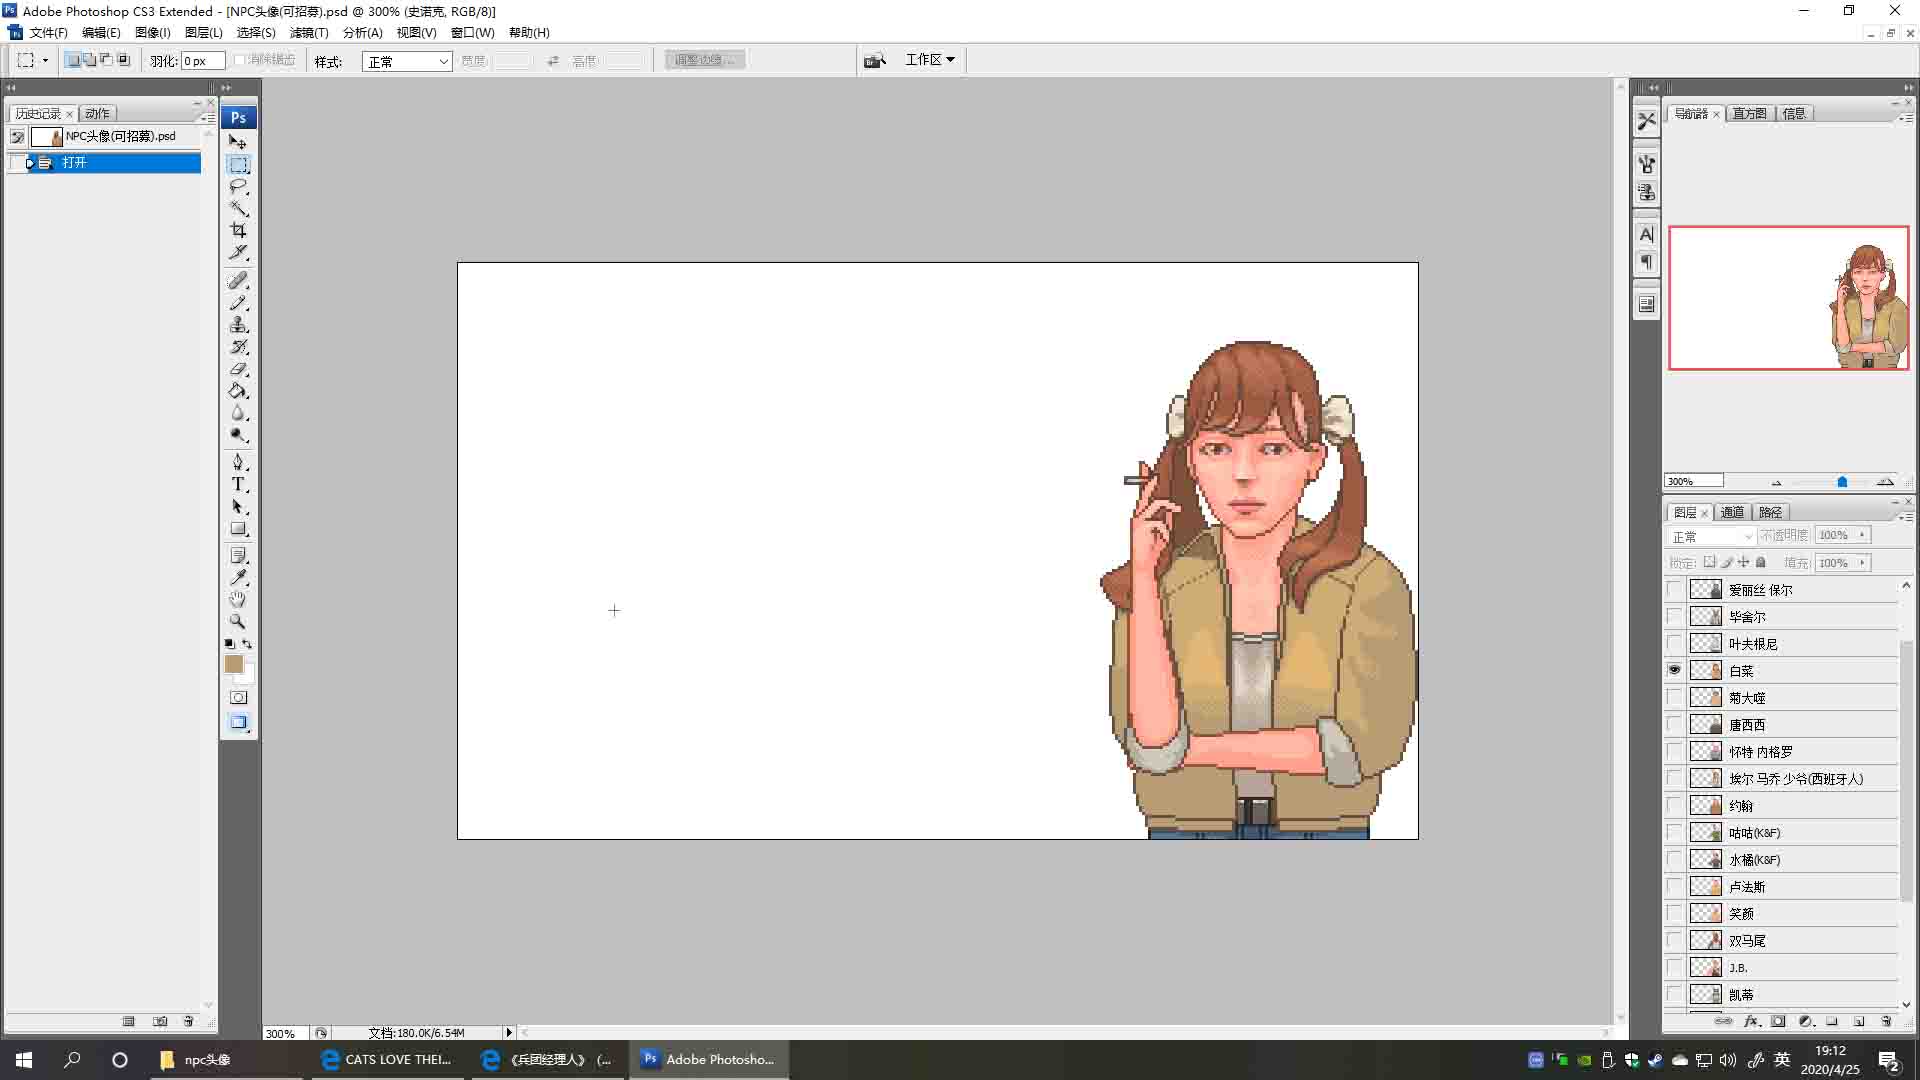Open the 样式 style dropdown
The width and height of the screenshot is (1920, 1080).
(407, 61)
